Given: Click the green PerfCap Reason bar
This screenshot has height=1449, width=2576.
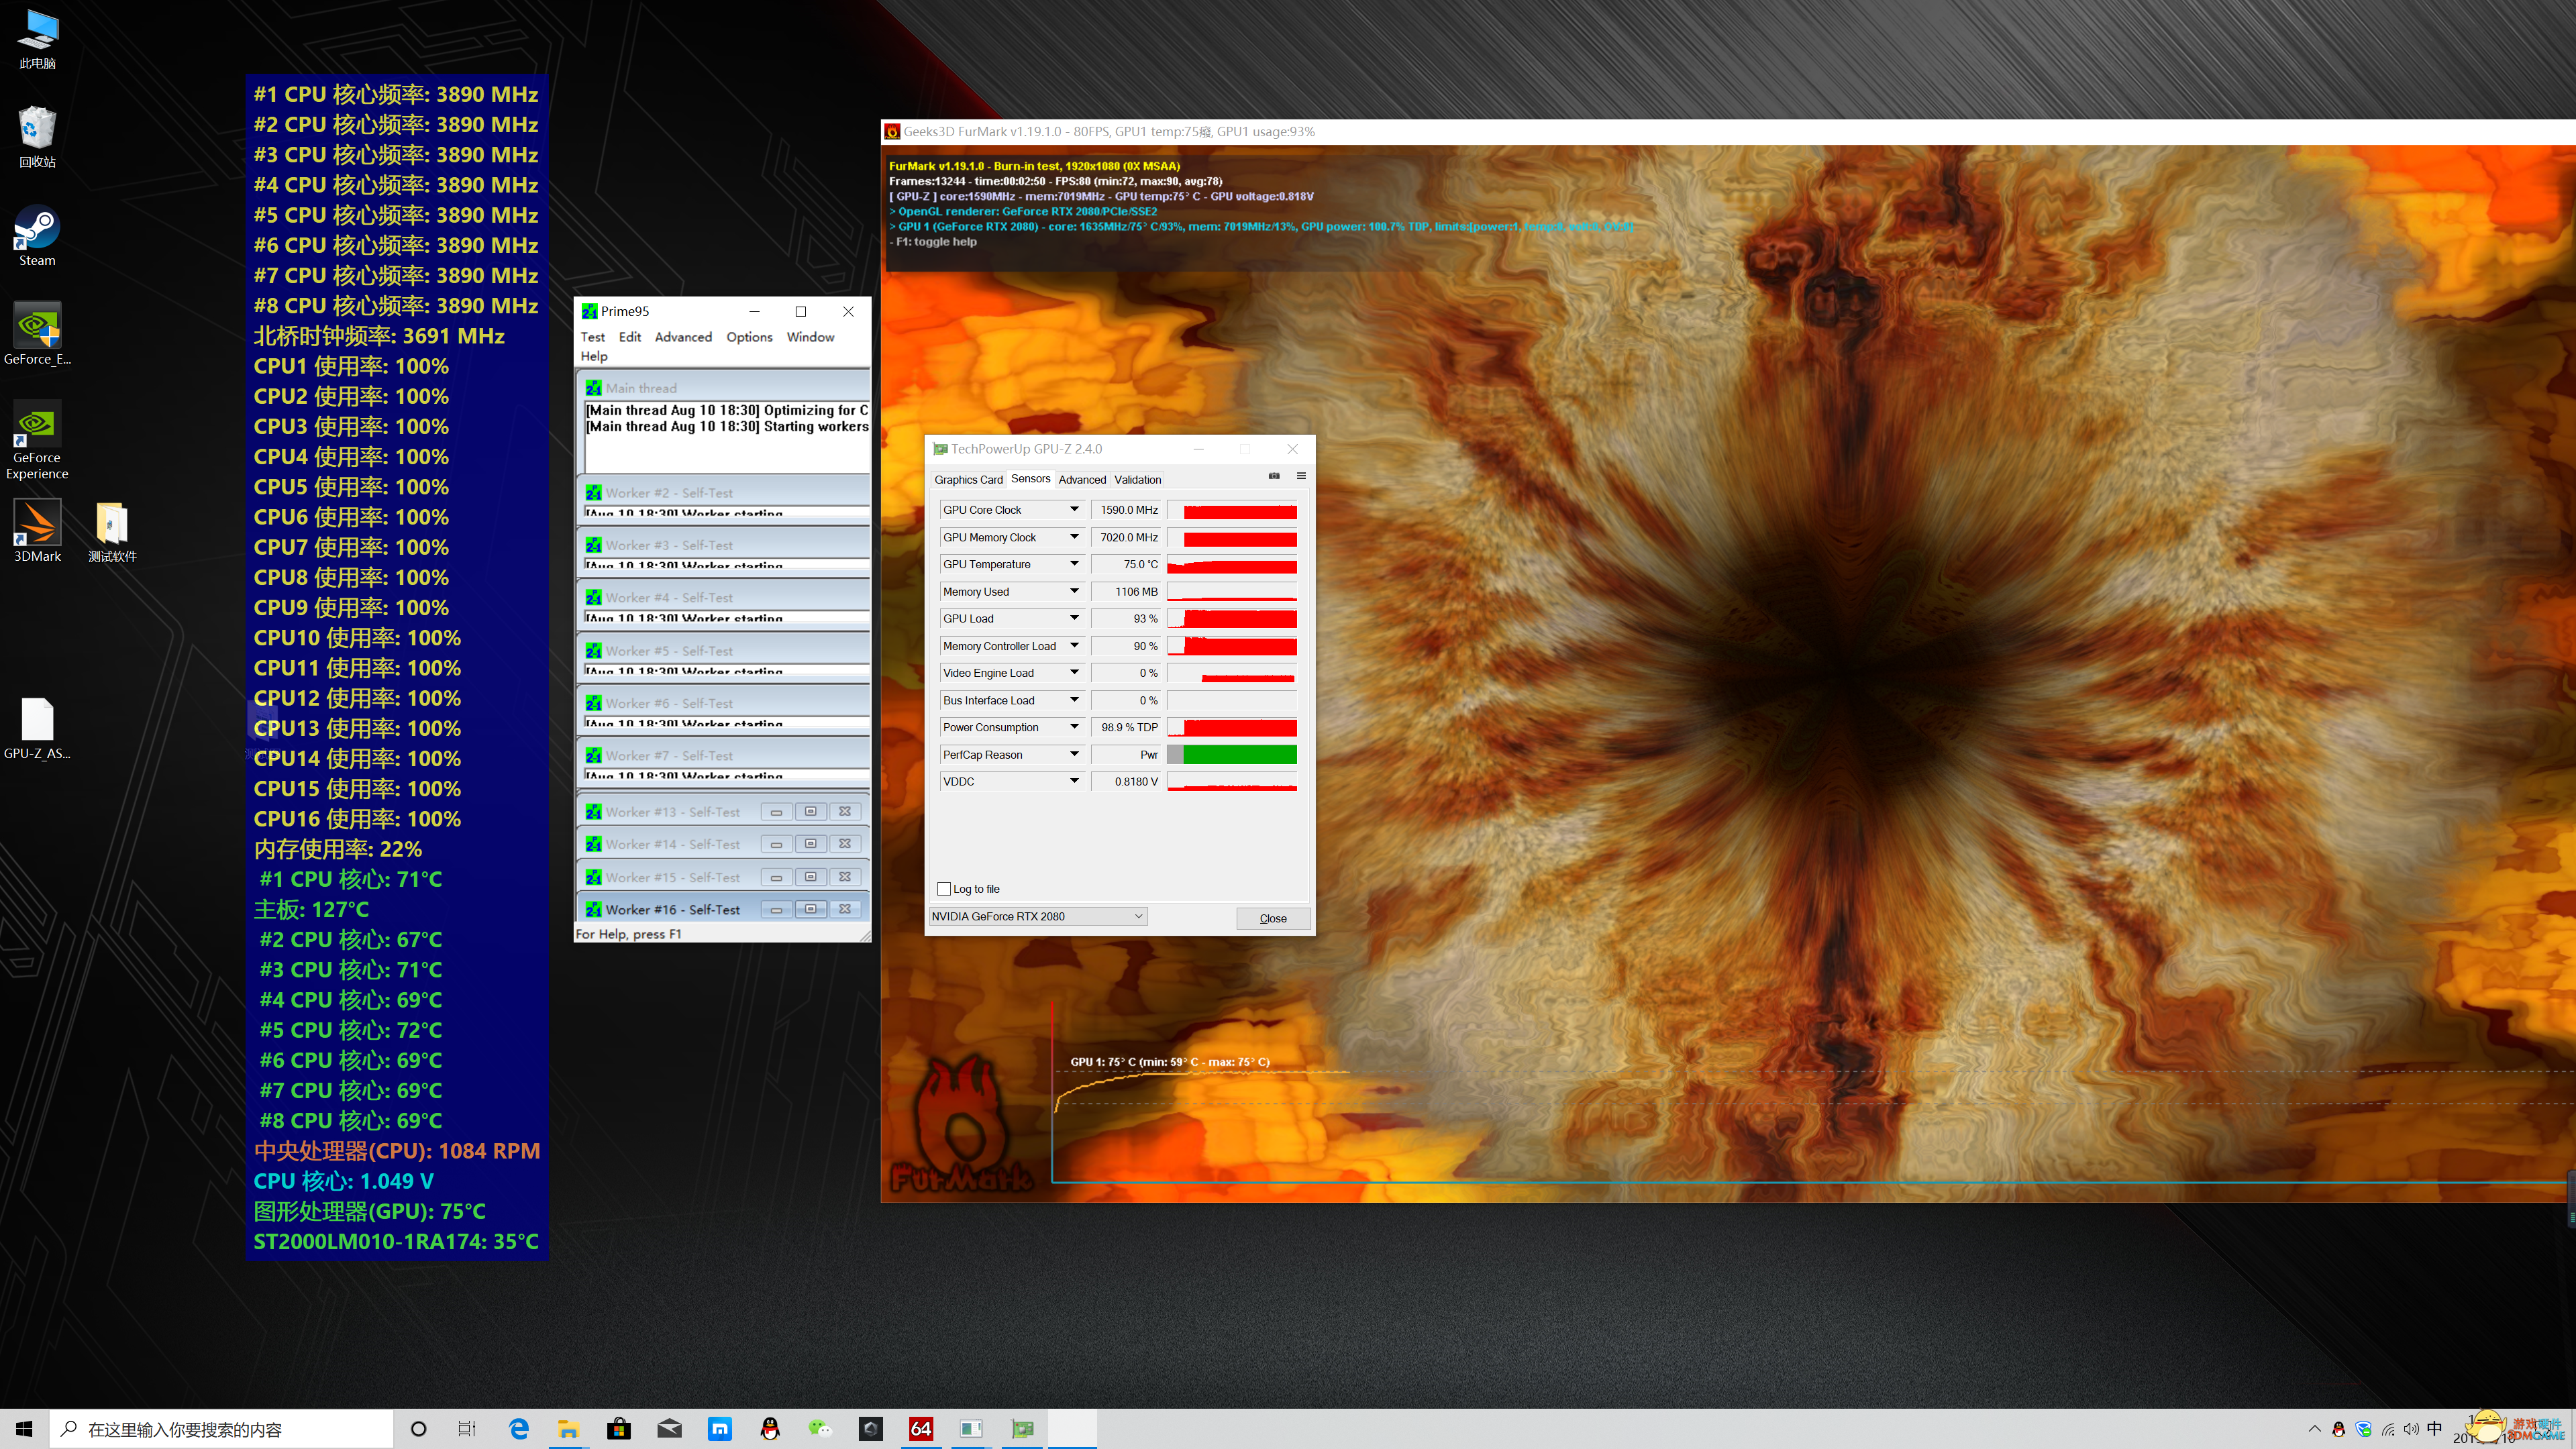Looking at the screenshot, I should click(x=1239, y=755).
